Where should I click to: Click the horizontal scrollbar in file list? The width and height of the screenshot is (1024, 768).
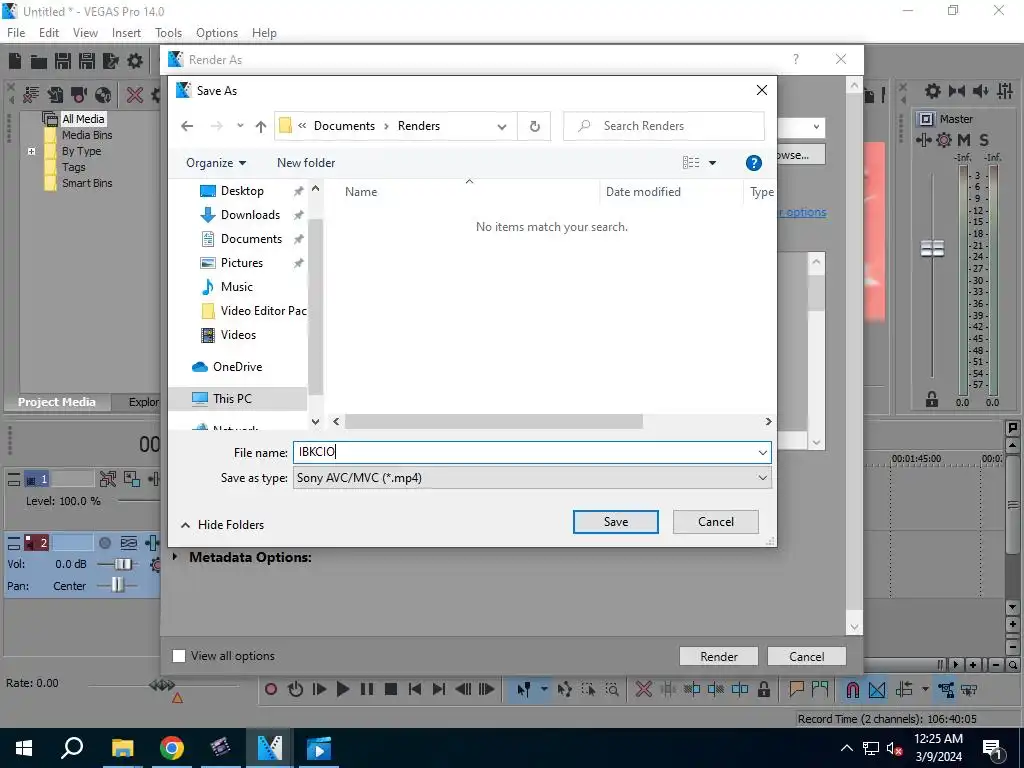click(494, 422)
